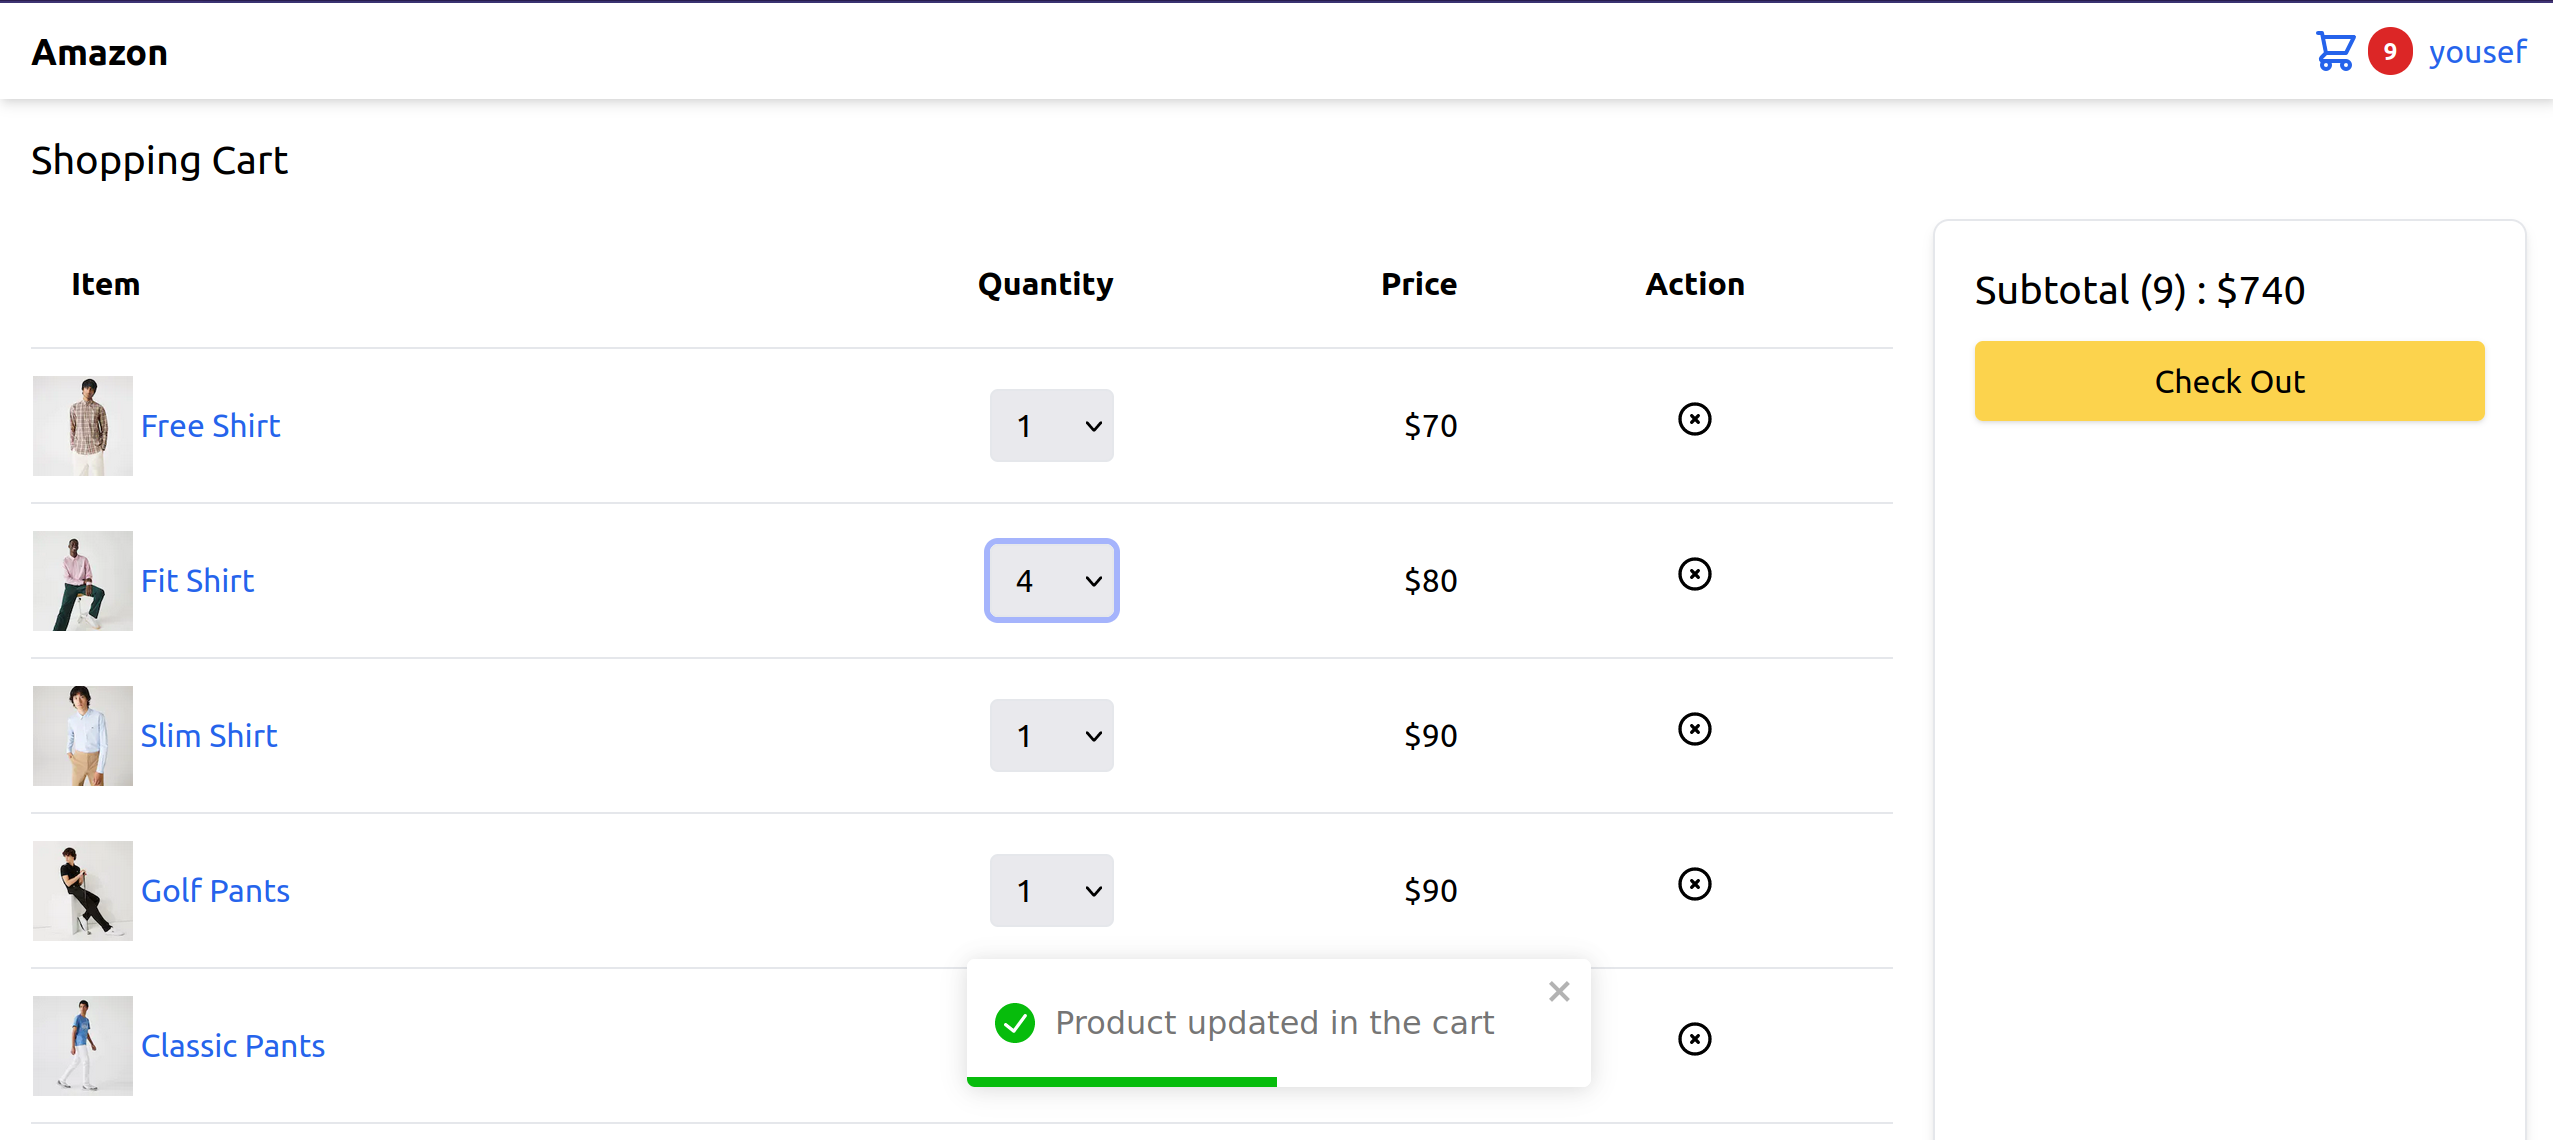The height and width of the screenshot is (1140, 2553).
Task: Click the Golf Pants product image
Action: point(83,891)
